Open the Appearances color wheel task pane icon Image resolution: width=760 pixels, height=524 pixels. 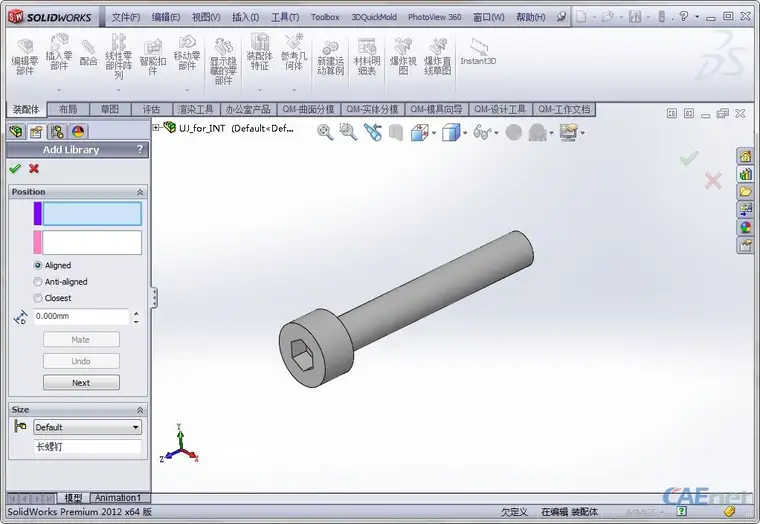[745, 227]
